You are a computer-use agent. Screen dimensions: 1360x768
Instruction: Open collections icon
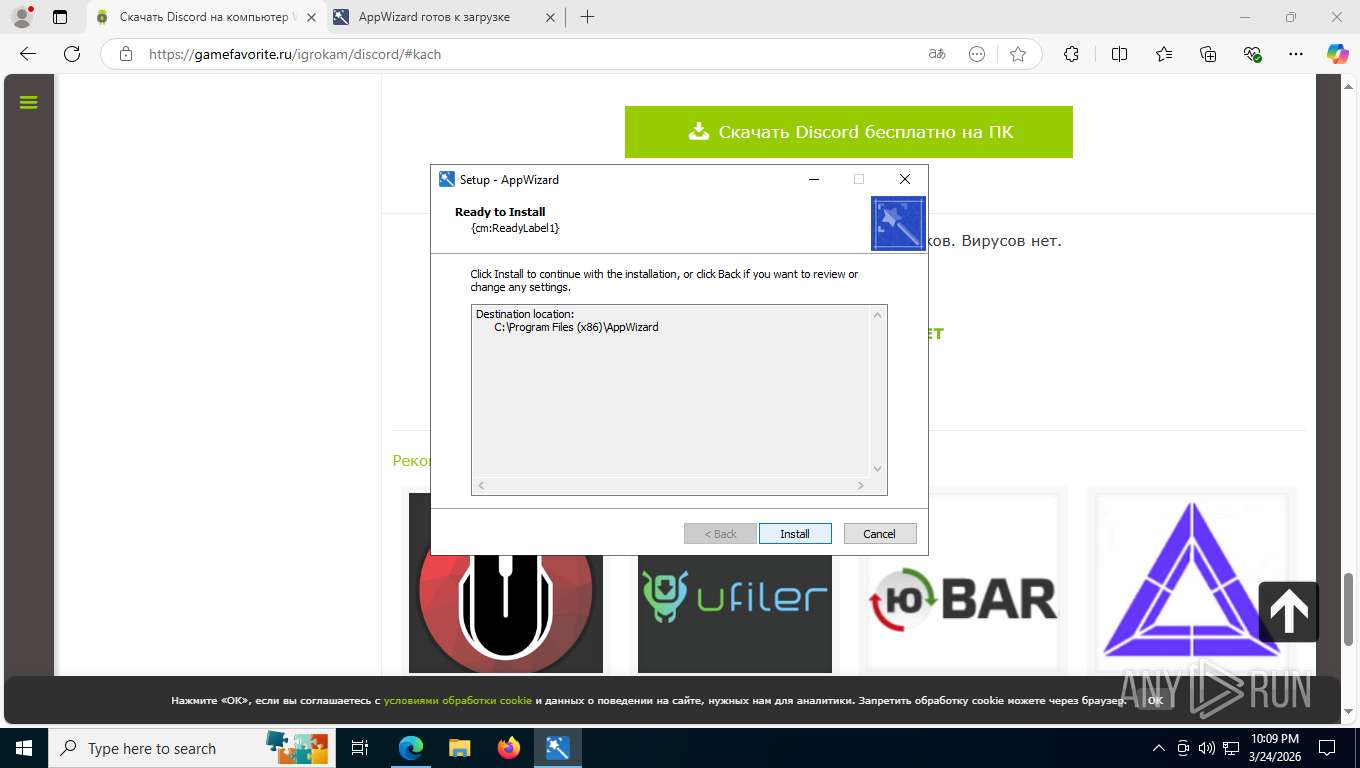(1208, 54)
